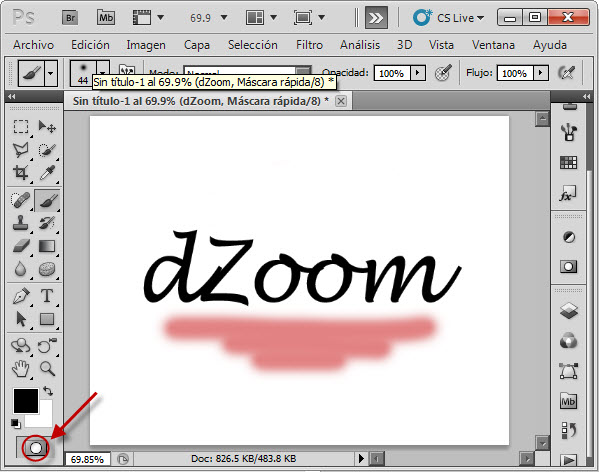Toggle Quick Mask mode button
The image size is (599, 472).
coord(36,447)
